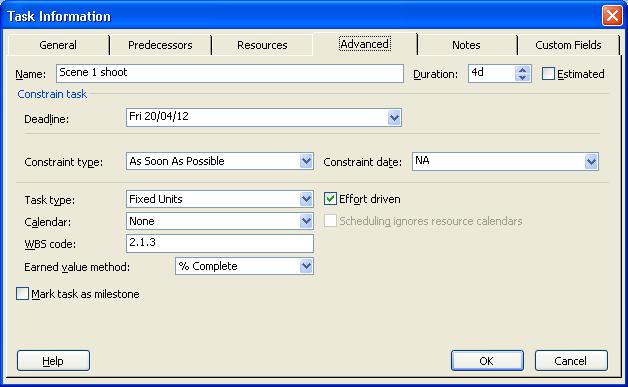
Task: Confirm with the OK button
Action: pos(487,361)
